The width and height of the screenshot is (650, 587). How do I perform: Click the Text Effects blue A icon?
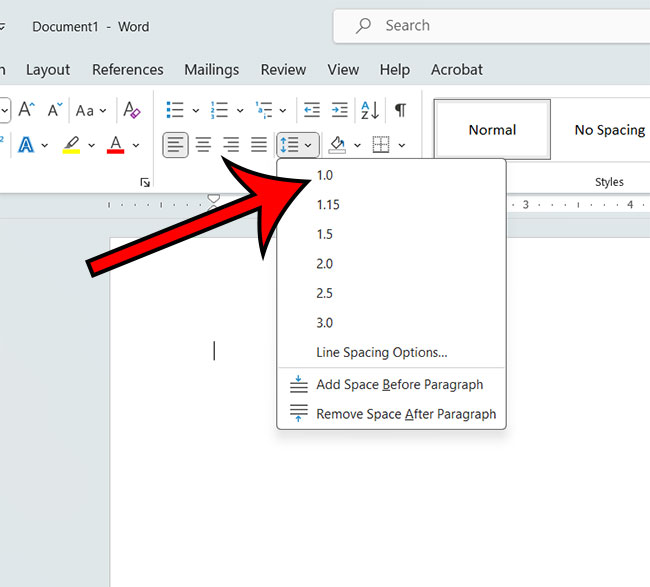click(x=26, y=145)
